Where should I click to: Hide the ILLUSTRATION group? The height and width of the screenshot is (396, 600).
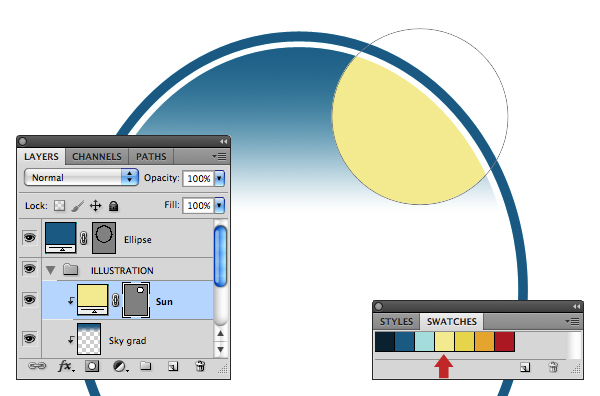coord(29,269)
